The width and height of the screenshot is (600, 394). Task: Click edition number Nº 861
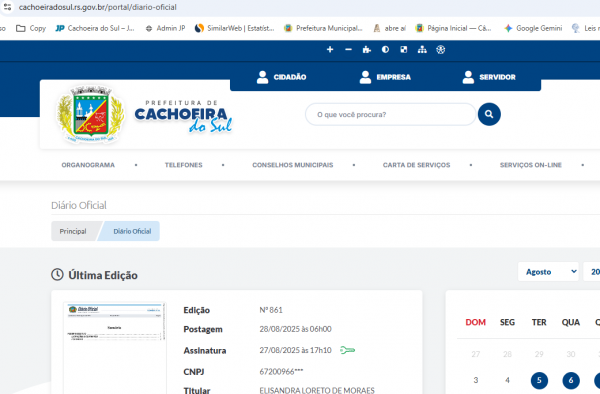271,310
